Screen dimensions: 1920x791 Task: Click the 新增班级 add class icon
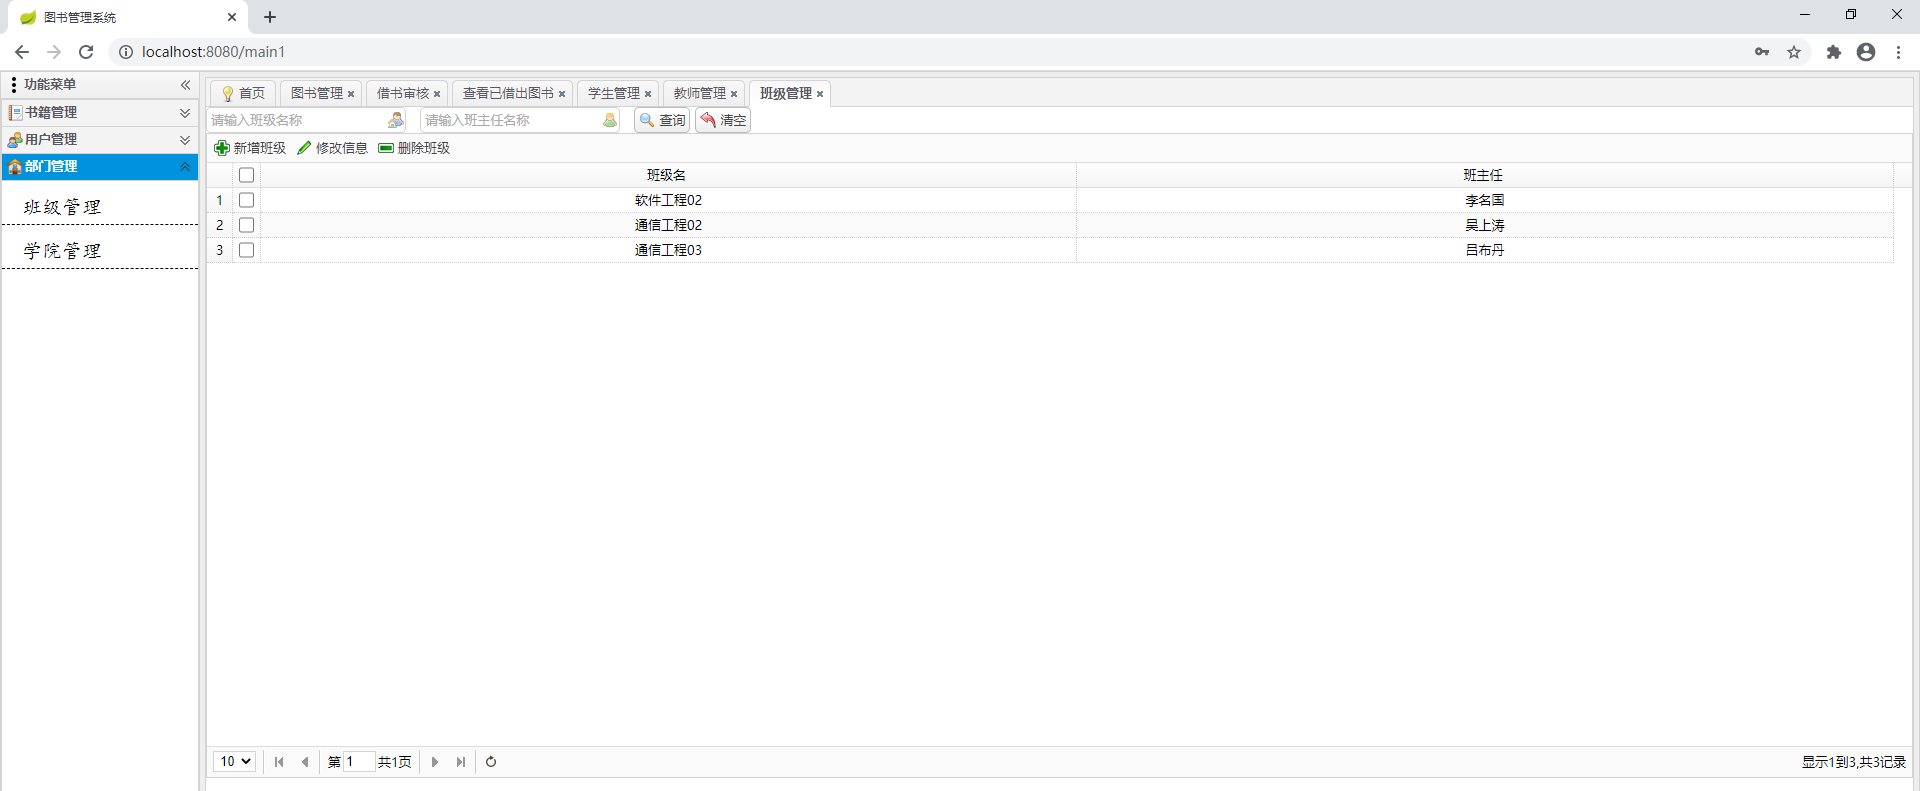tap(222, 148)
